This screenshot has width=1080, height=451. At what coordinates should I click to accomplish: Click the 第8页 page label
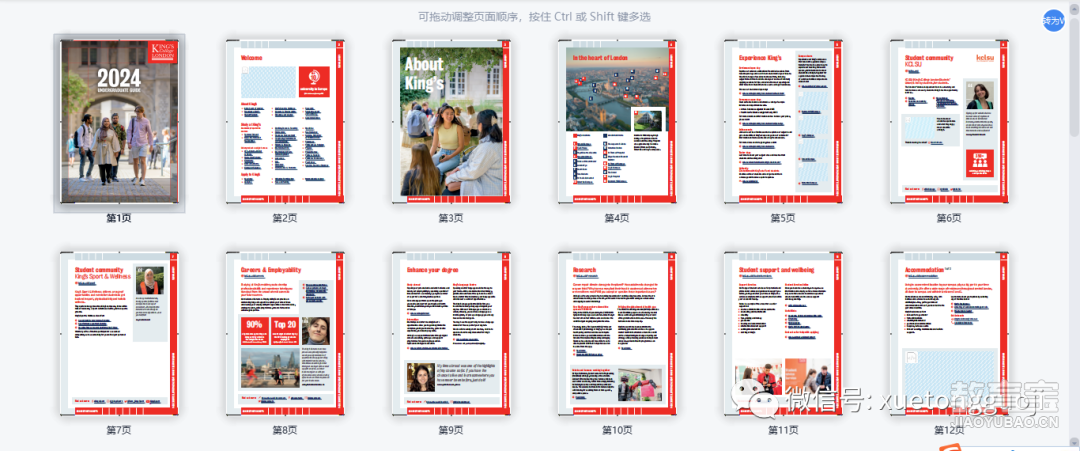[284, 430]
